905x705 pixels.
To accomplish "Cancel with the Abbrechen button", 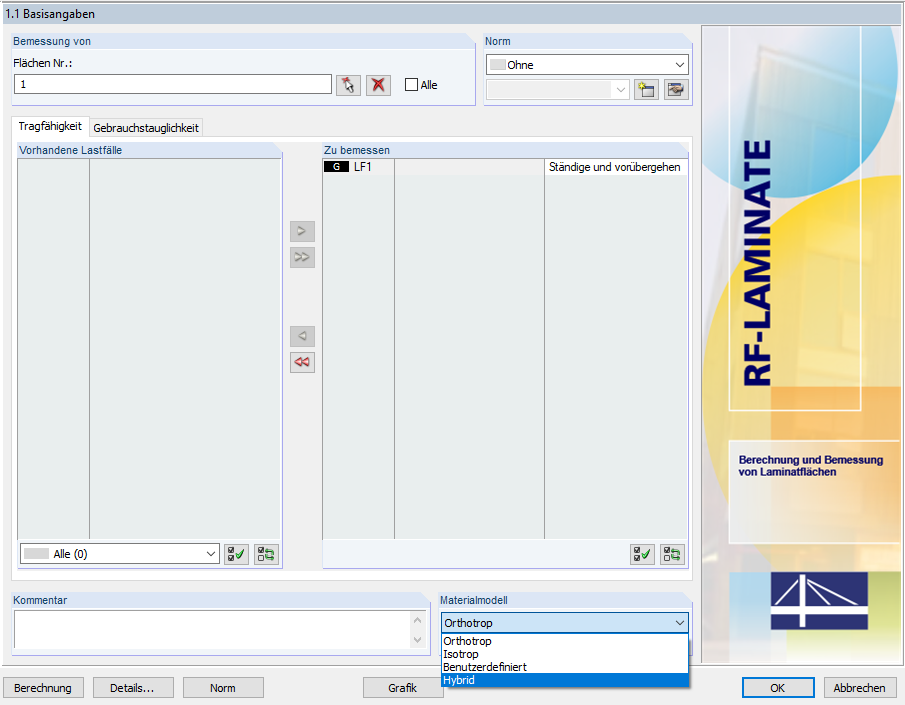I will coord(859,688).
